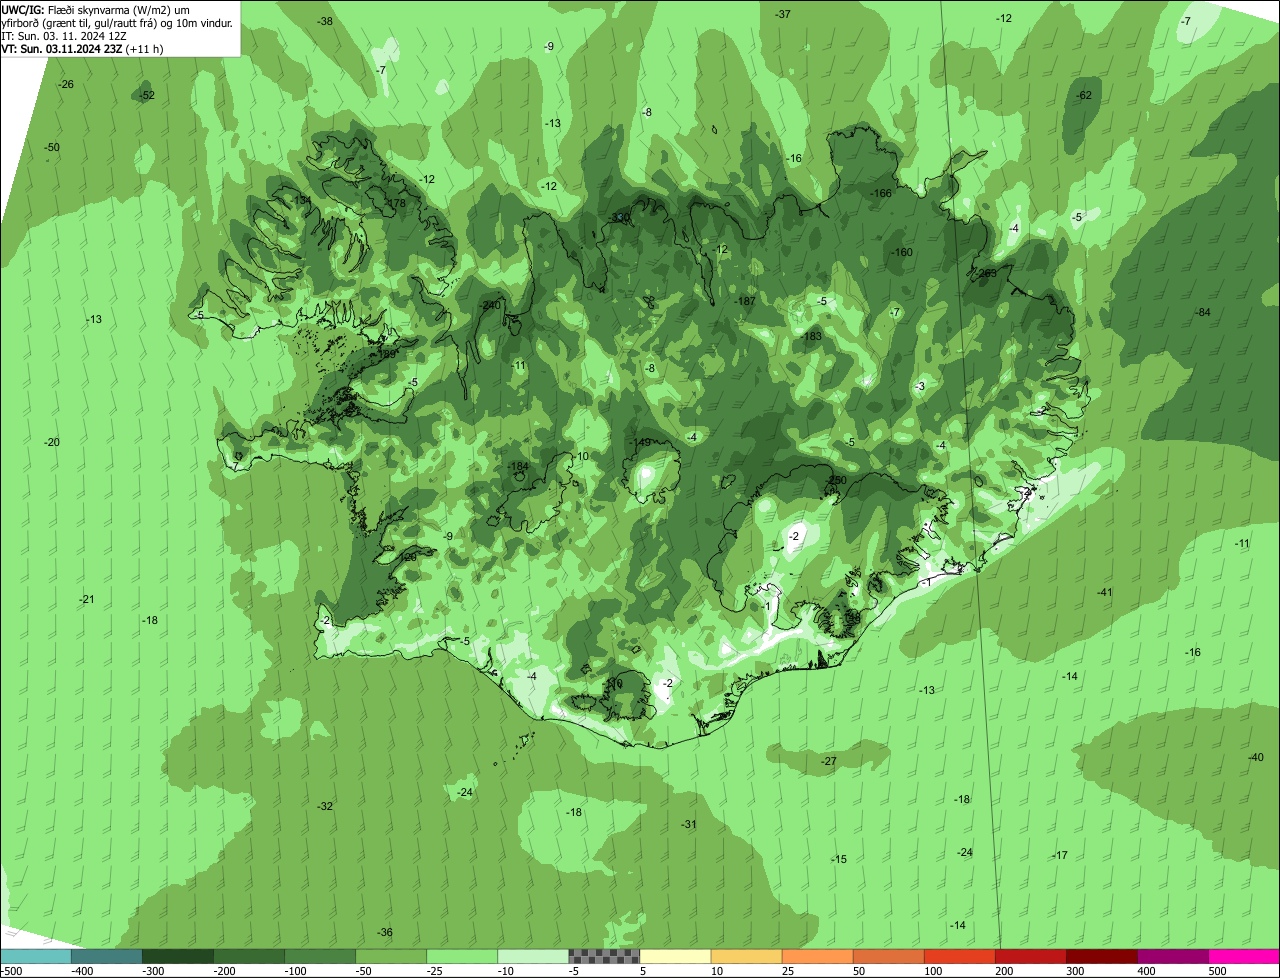Select the -52 flux value

[147, 95]
